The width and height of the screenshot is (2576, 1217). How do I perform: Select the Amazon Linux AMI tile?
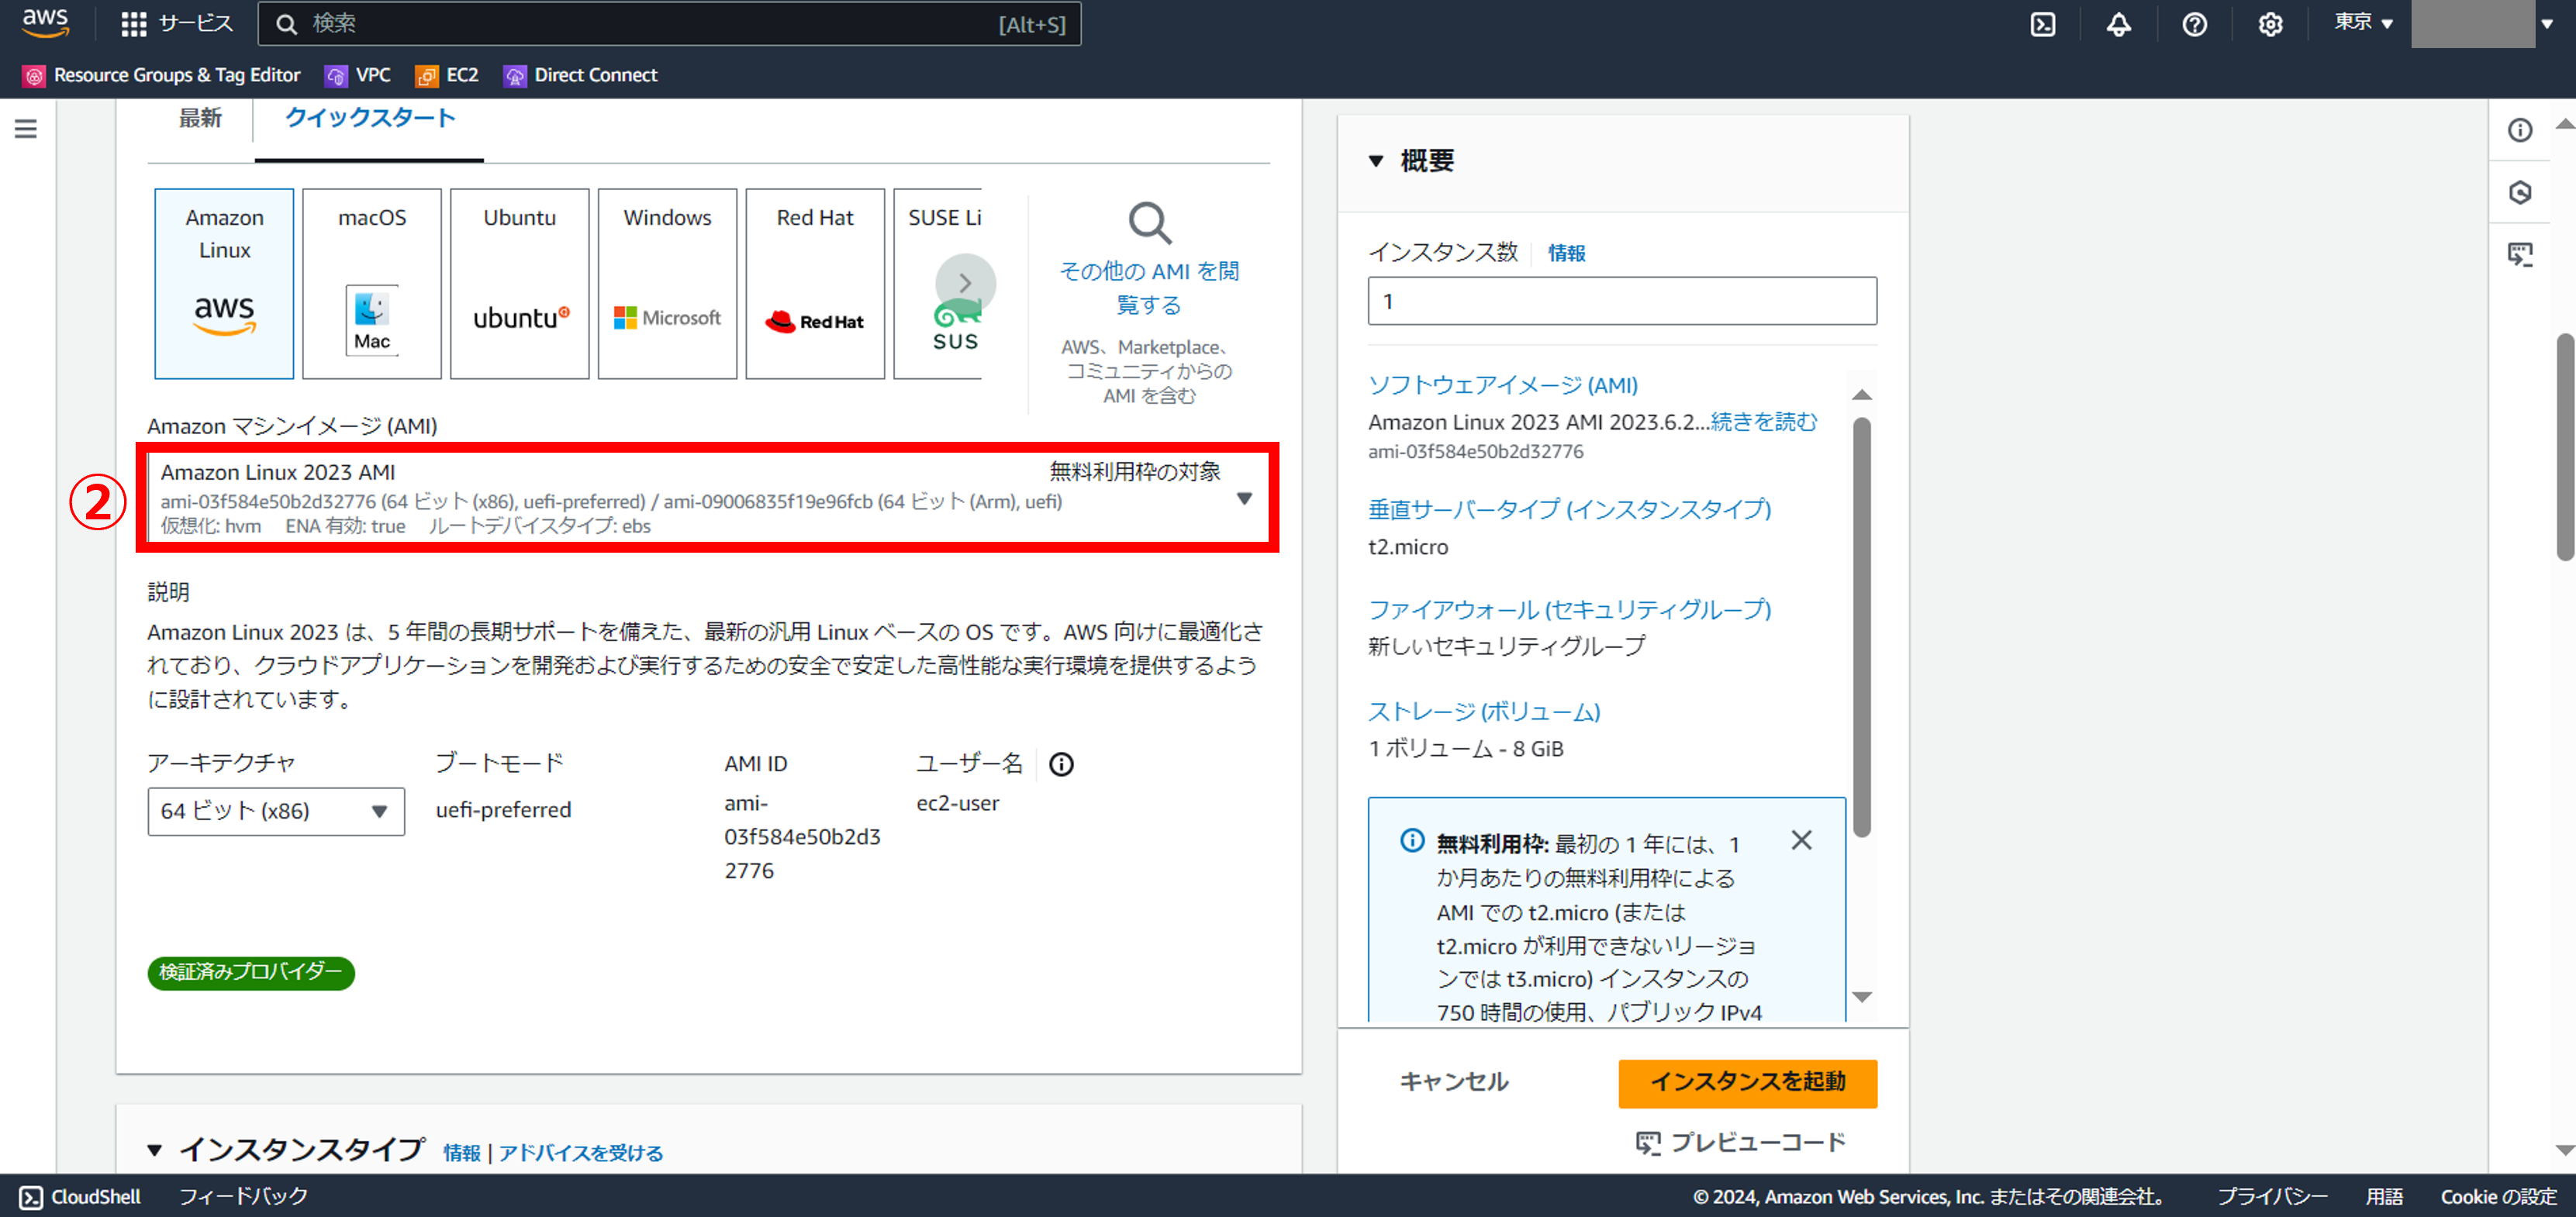pyautogui.click(x=224, y=283)
